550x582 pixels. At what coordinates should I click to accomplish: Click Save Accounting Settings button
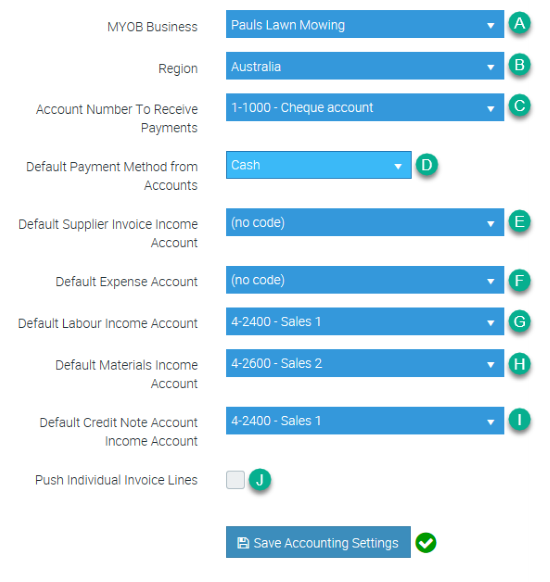pos(318,542)
